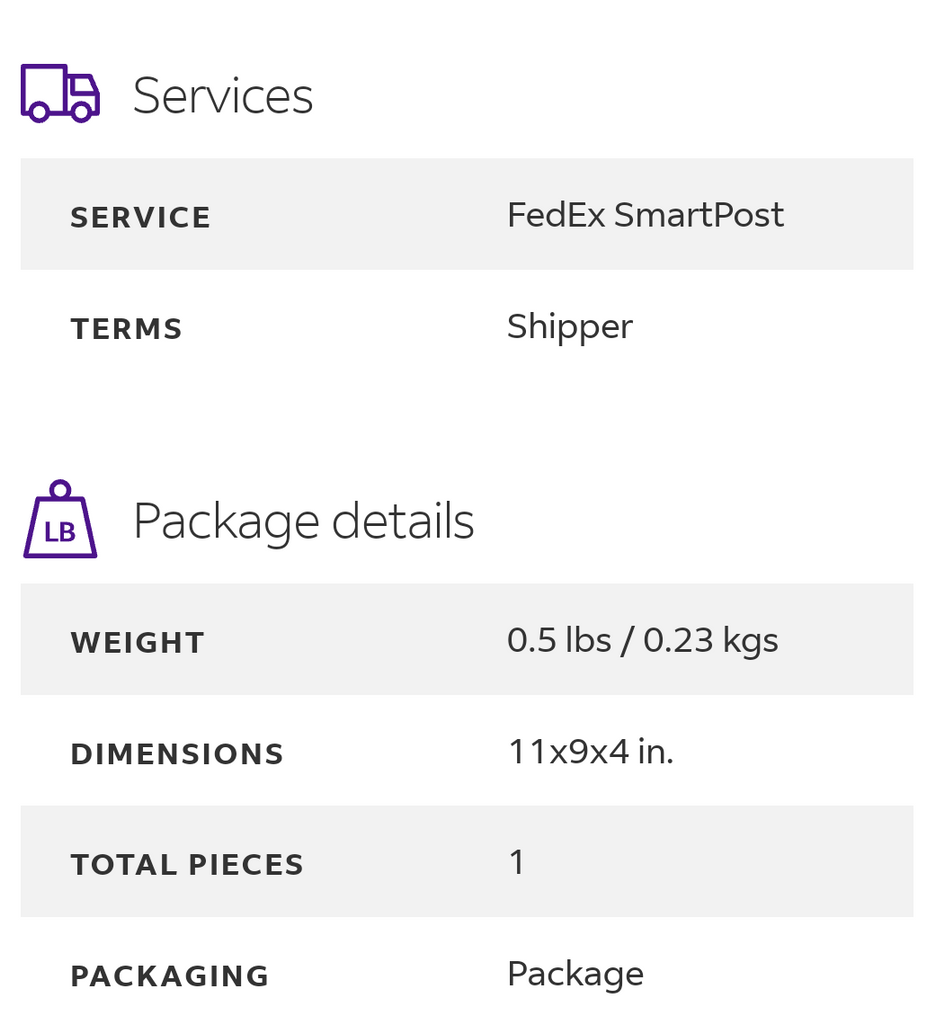Click the FedEx SmartPost service value
This screenshot has width=947, height=1024.
pos(645,215)
